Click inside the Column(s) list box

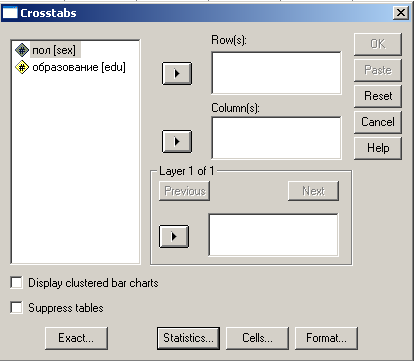point(276,138)
